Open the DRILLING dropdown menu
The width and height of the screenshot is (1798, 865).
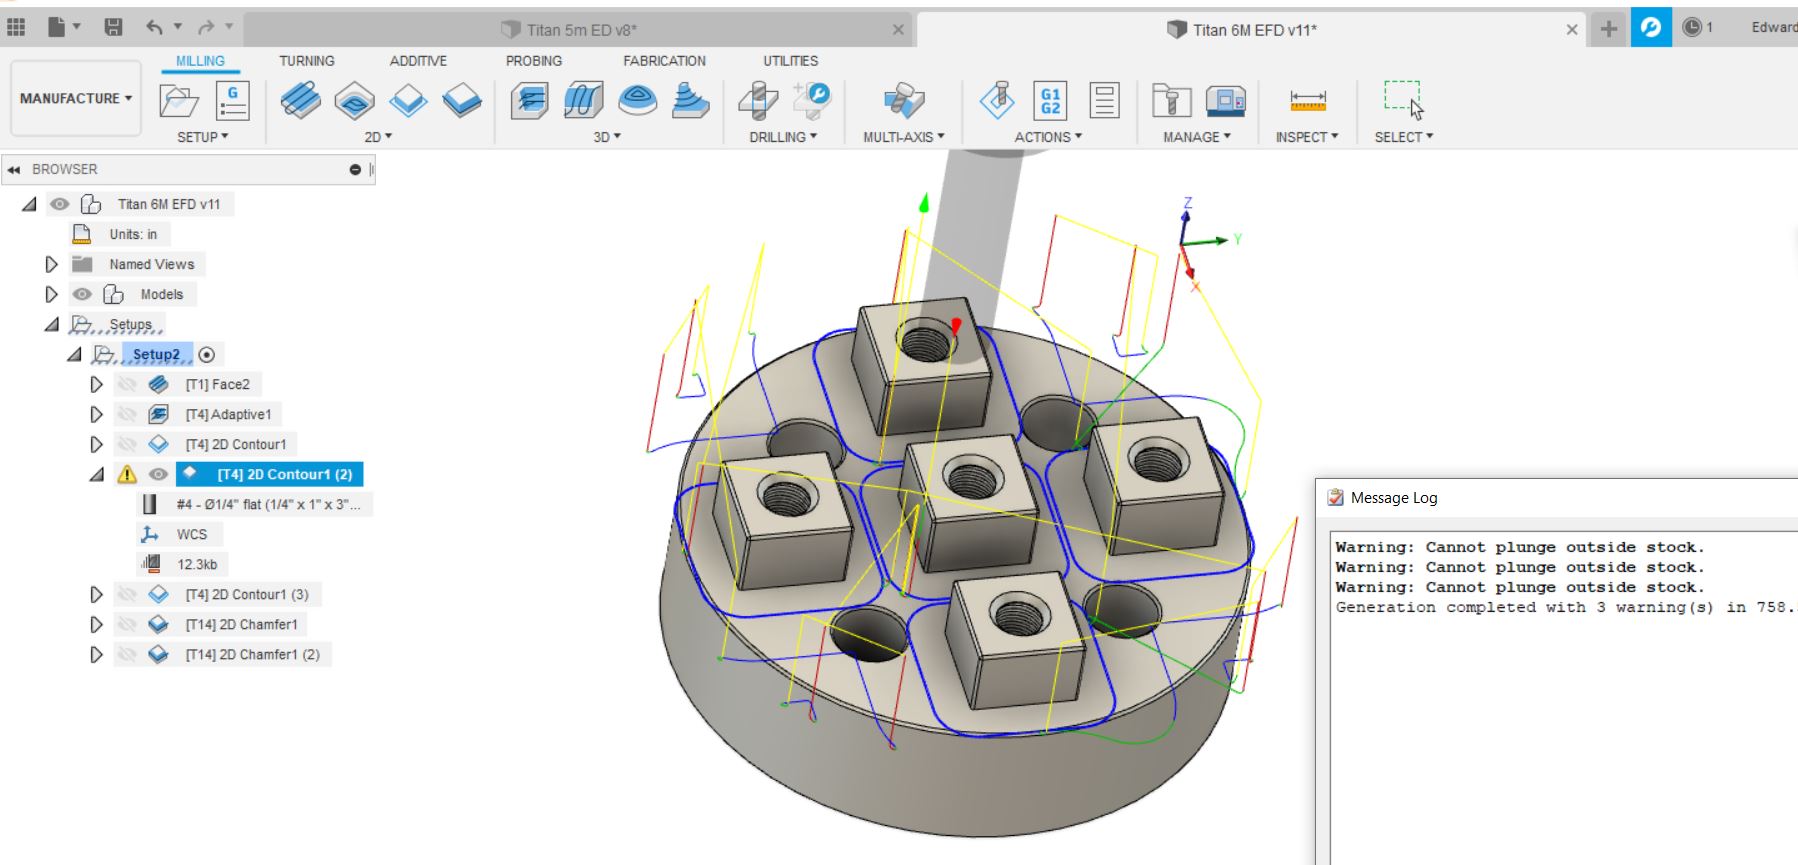click(x=783, y=137)
